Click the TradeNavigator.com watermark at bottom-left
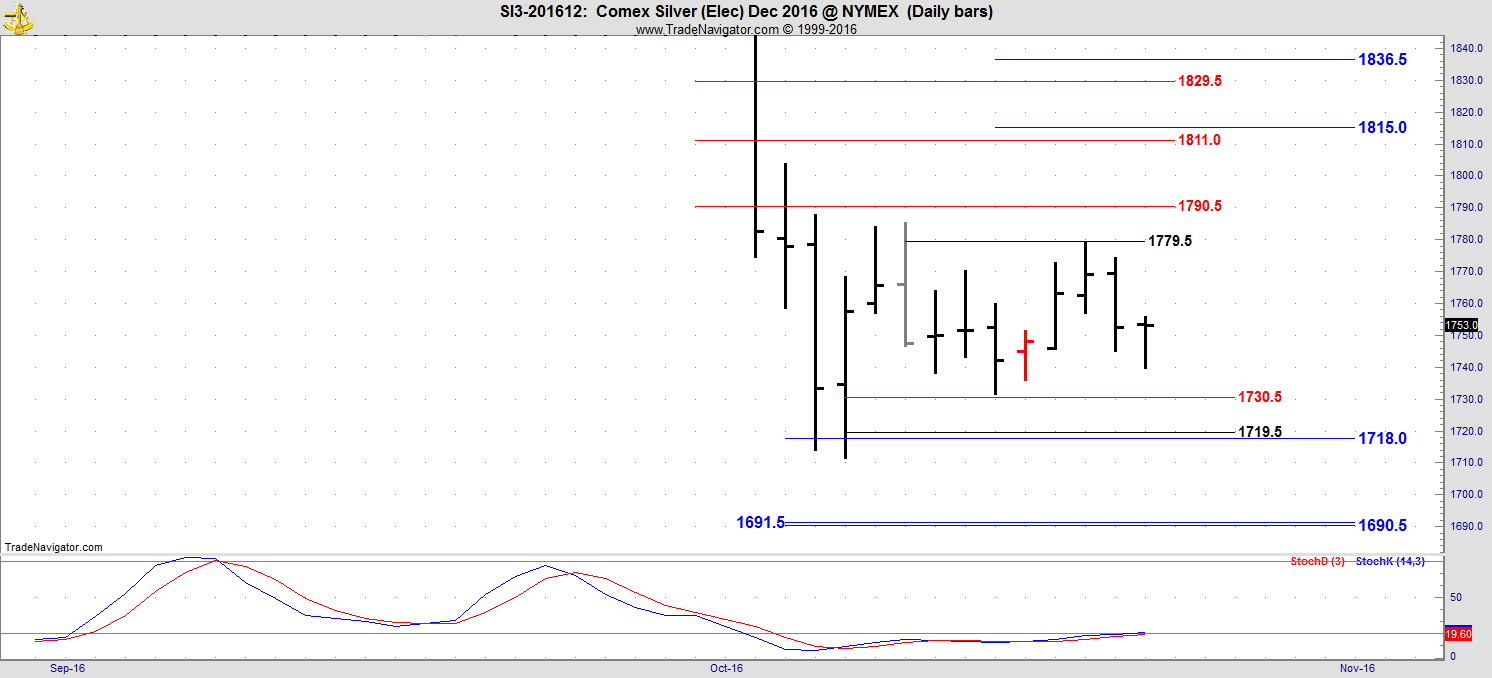 [54, 547]
